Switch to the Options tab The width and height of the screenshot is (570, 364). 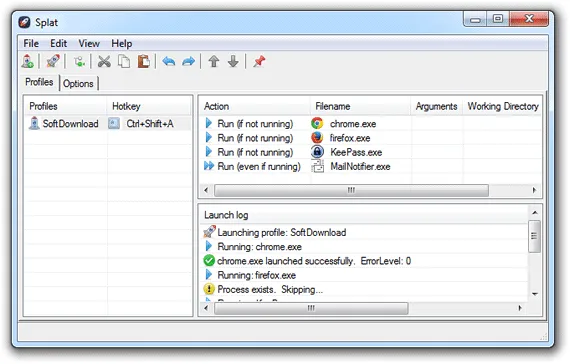tap(78, 84)
